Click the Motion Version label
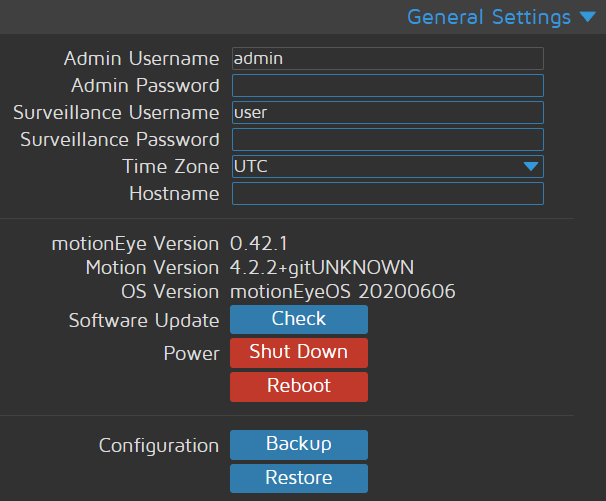The height and width of the screenshot is (501, 606). (x=152, y=268)
